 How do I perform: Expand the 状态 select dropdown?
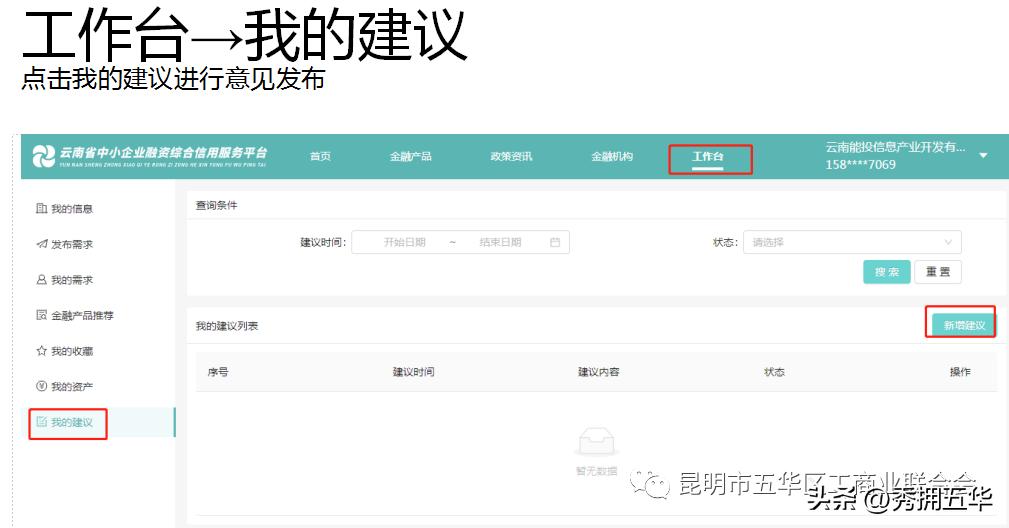(x=852, y=242)
